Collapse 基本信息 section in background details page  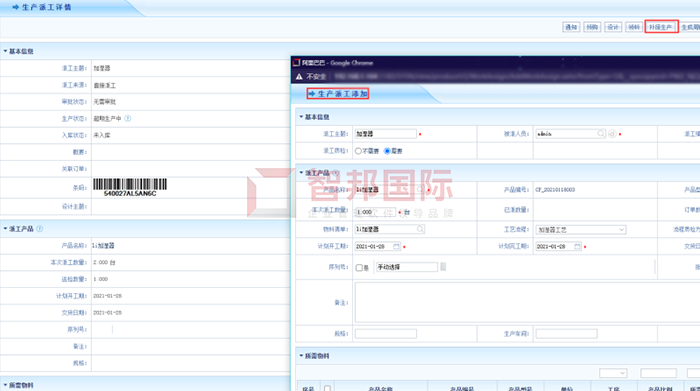click(5, 51)
